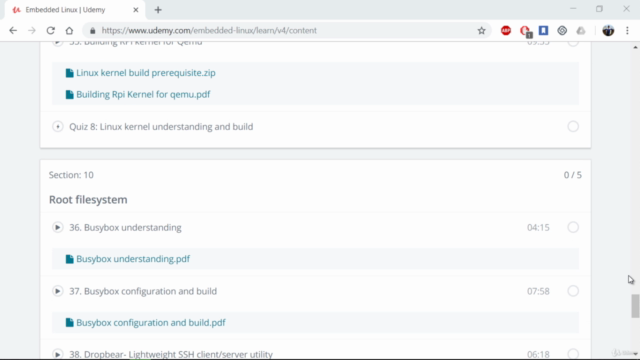This screenshot has width=640, height=360.
Task: Play lecture 36 Busybox understanding
Action: (x=58, y=227)
